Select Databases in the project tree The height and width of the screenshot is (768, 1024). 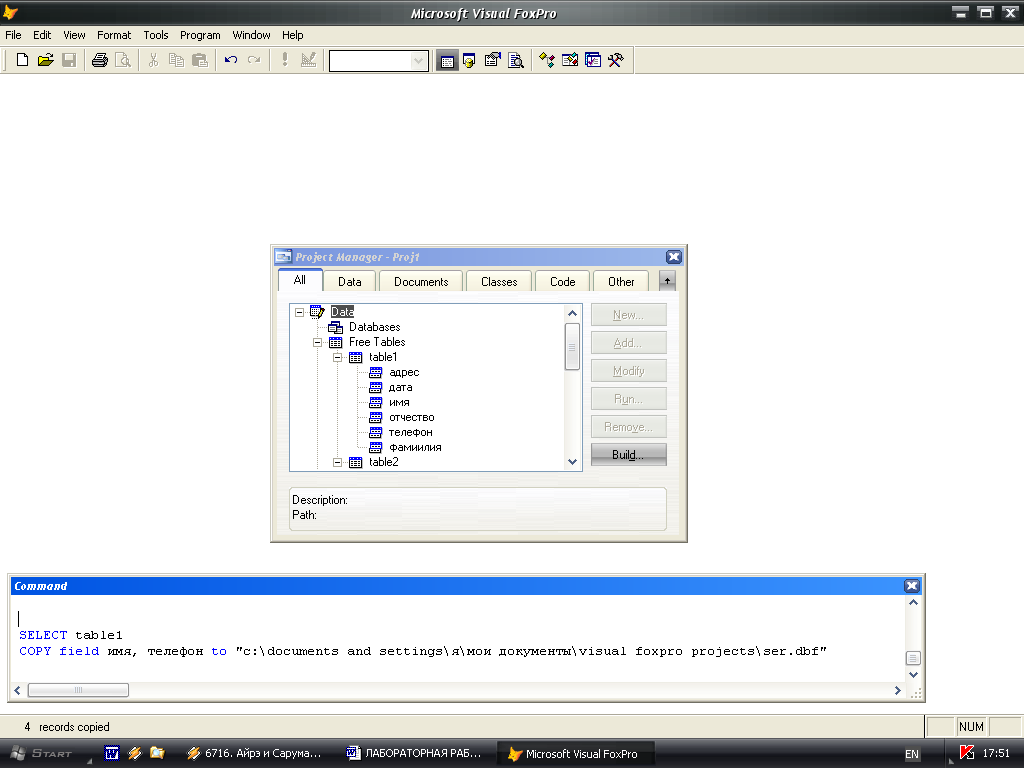click(374, 327)
